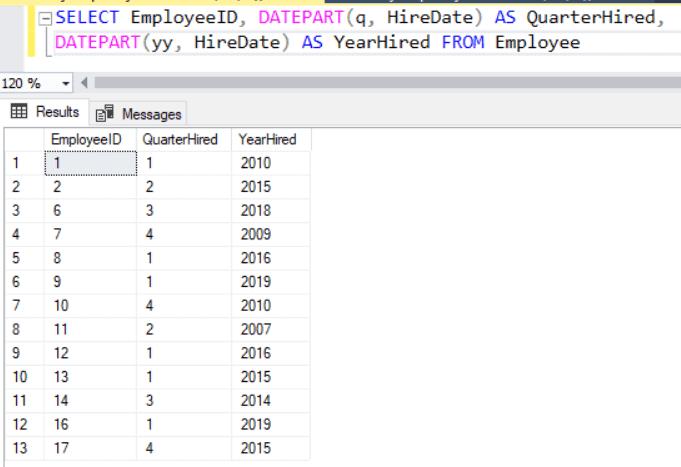Click the grid's top-left select-all corner
The width and height of the screenshot is (681, 467).
pos(23,140)
